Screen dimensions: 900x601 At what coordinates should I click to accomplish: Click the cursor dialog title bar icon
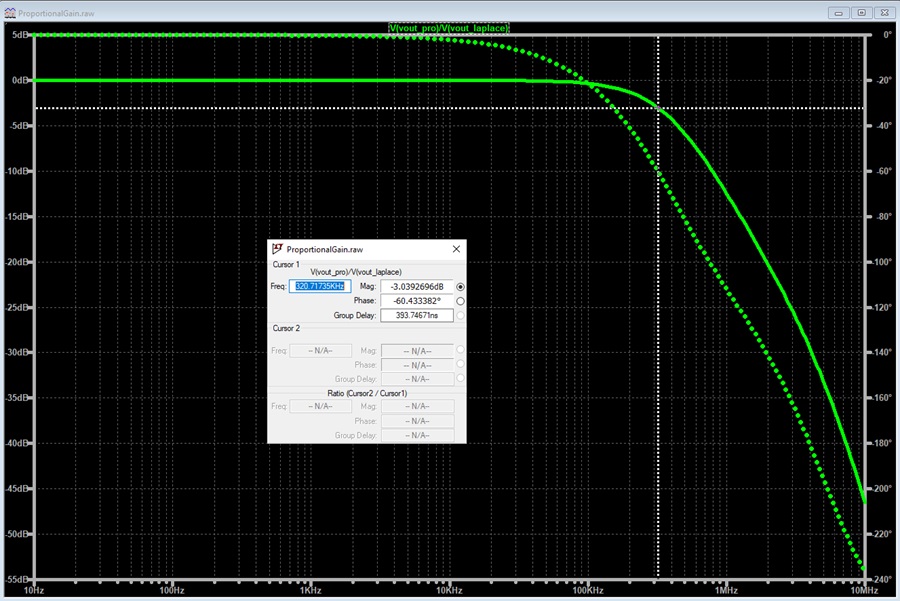click(x=277, y=249)
